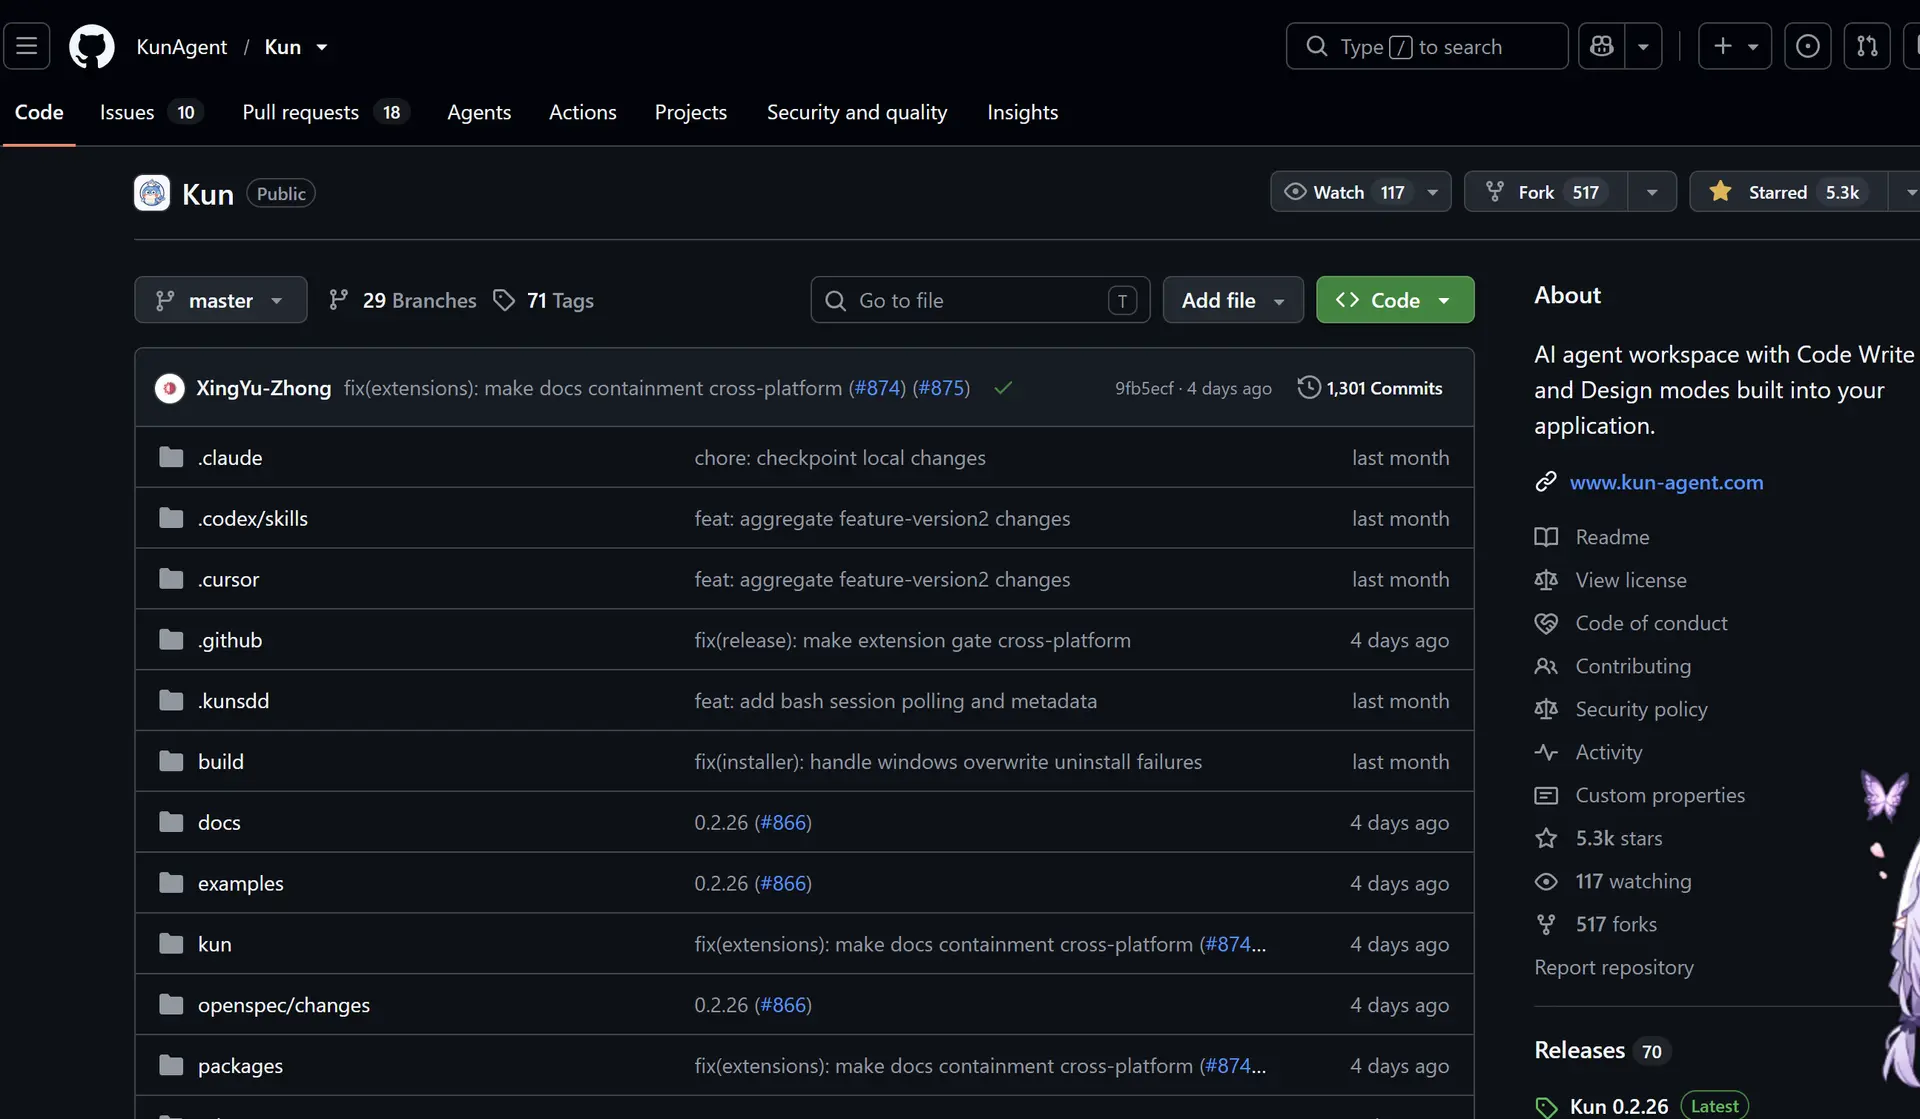Open the Kun repository switcher caret
The image size is (1920, 1119).
(x=322, y=47)
